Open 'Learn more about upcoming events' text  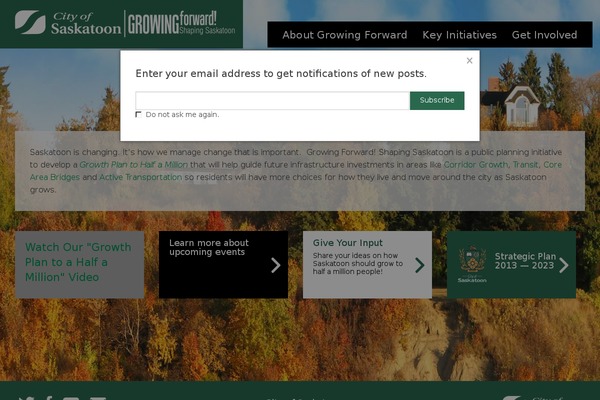click(x=209, y=247)
